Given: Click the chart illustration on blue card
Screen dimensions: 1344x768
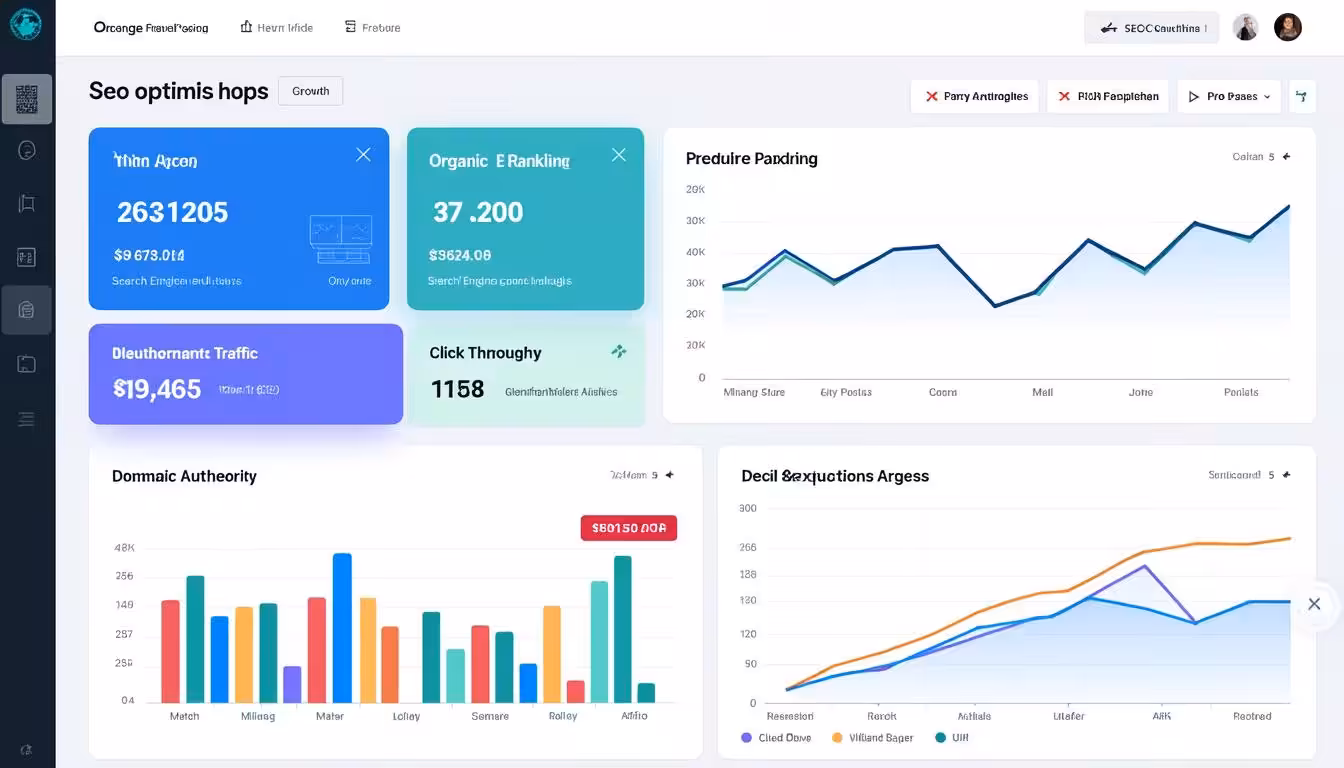Looking at the screenshot, I should click(341, 239).
